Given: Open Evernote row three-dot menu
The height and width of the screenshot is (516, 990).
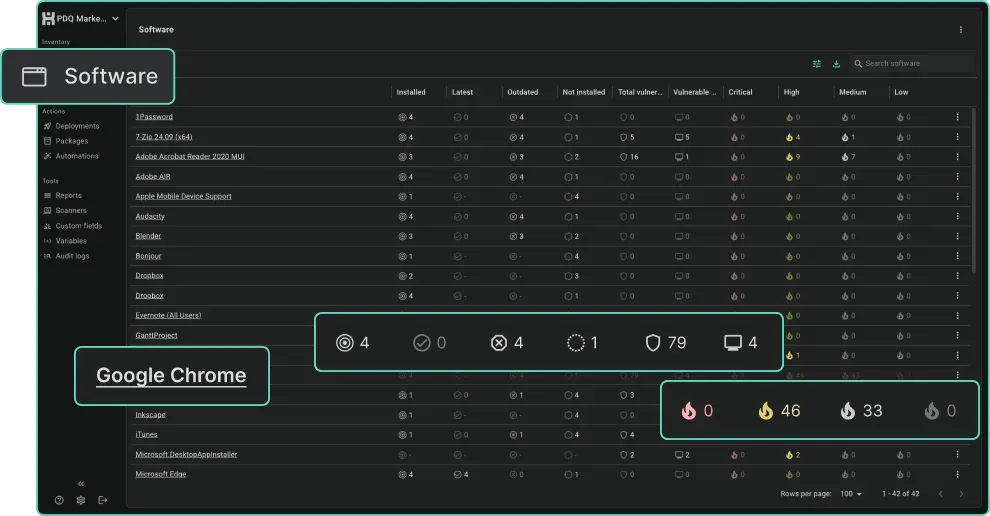Looking at the screenshot, I should pyautogui.click(x=957, y=316).
